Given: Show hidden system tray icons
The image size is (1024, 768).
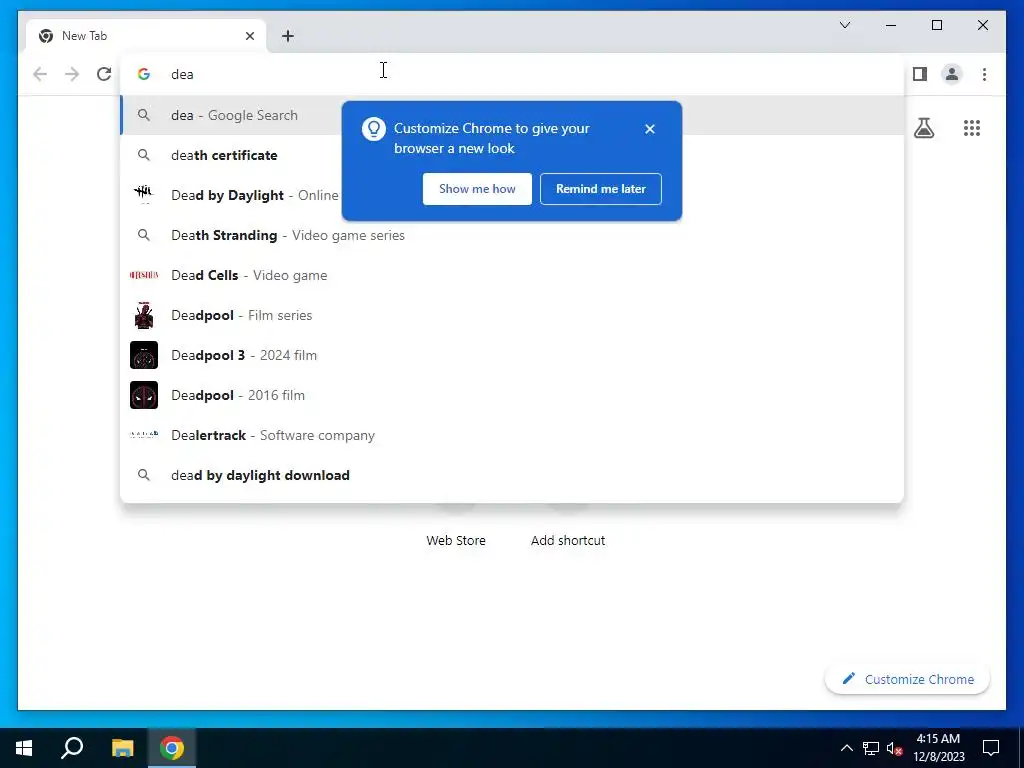Looking at the screenshot, I should [x=846, y=748].
